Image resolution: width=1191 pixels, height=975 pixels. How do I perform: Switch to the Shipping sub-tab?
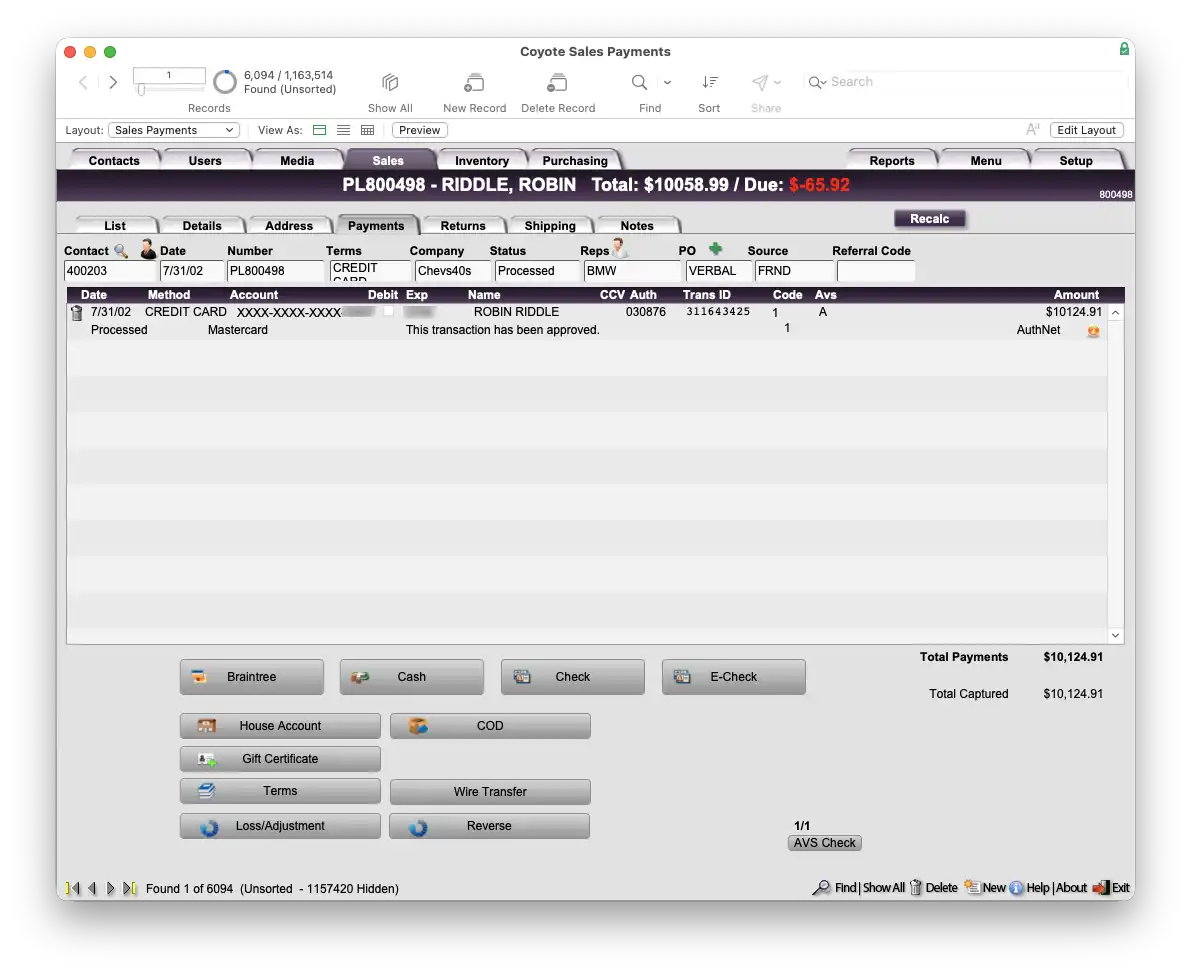(550, 226)
